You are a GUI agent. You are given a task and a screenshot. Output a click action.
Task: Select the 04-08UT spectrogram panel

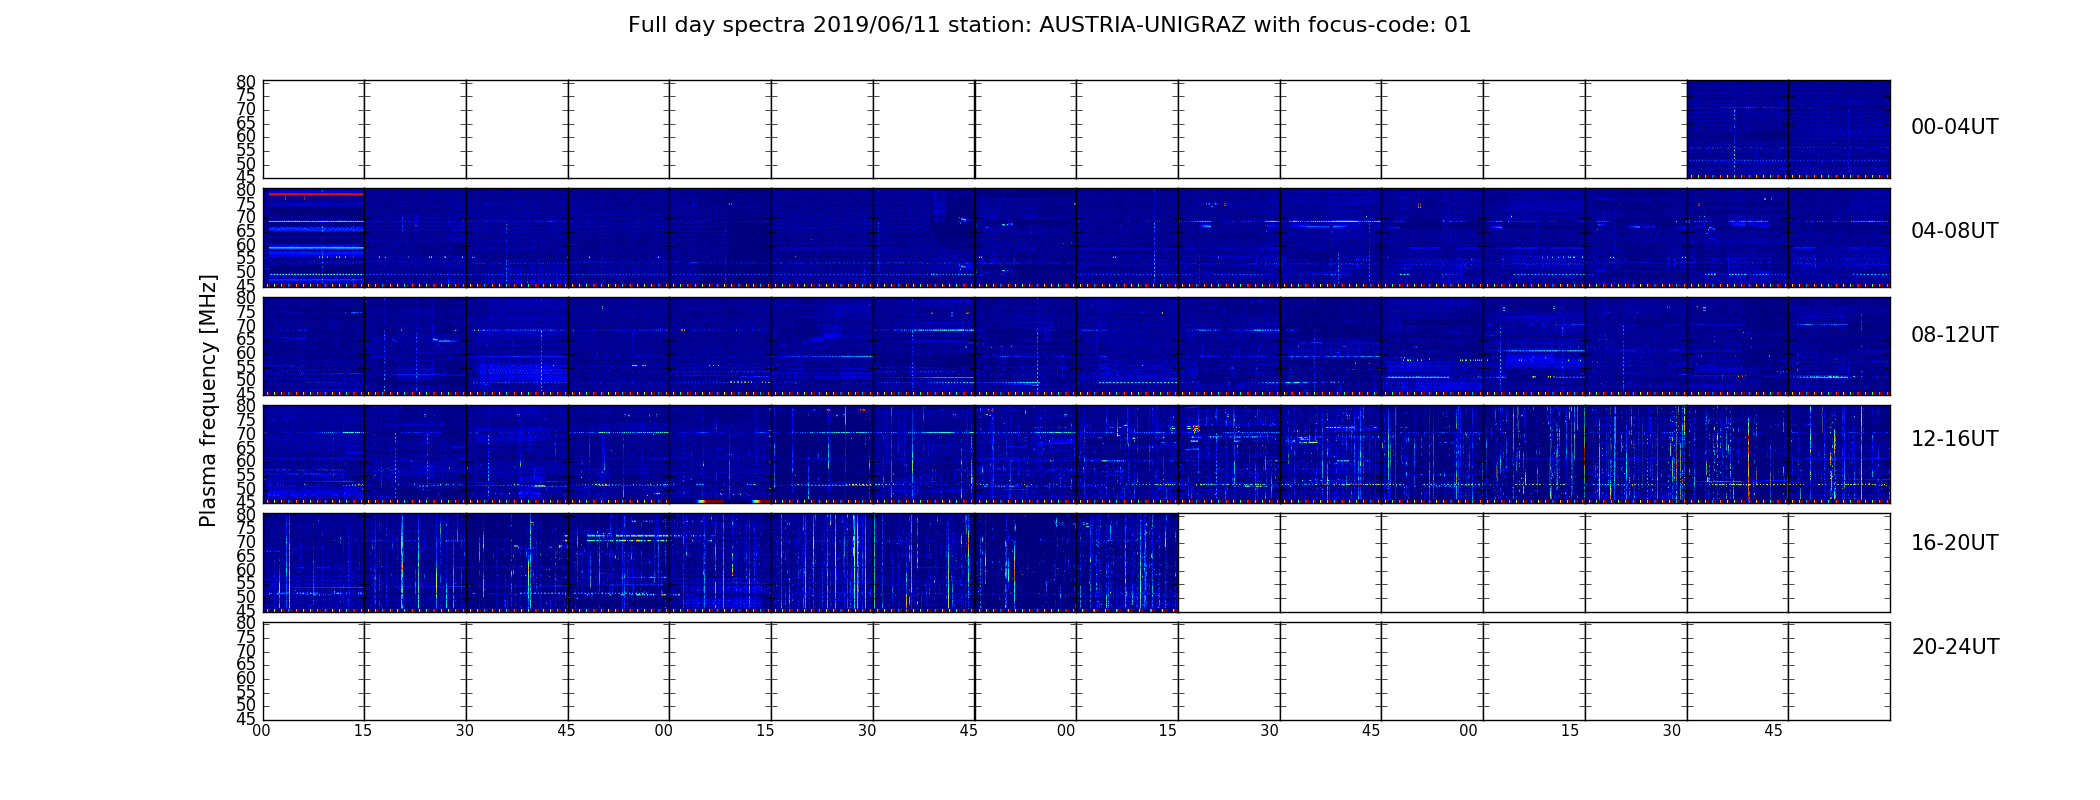[x=1077, y=238]
